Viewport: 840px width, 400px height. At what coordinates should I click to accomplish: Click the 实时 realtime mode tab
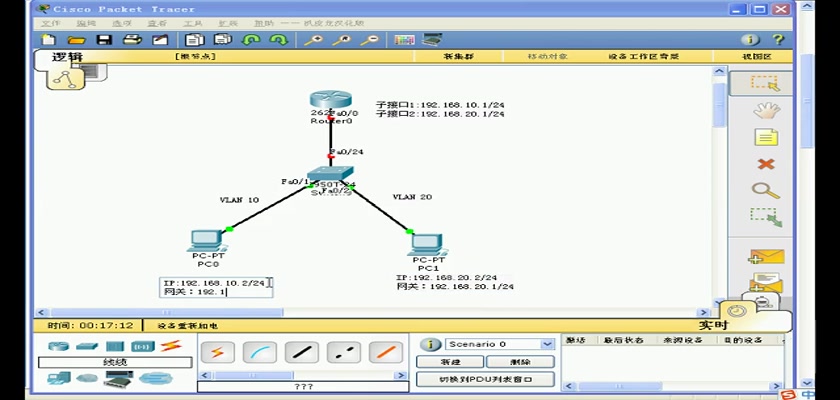[712, 325]
